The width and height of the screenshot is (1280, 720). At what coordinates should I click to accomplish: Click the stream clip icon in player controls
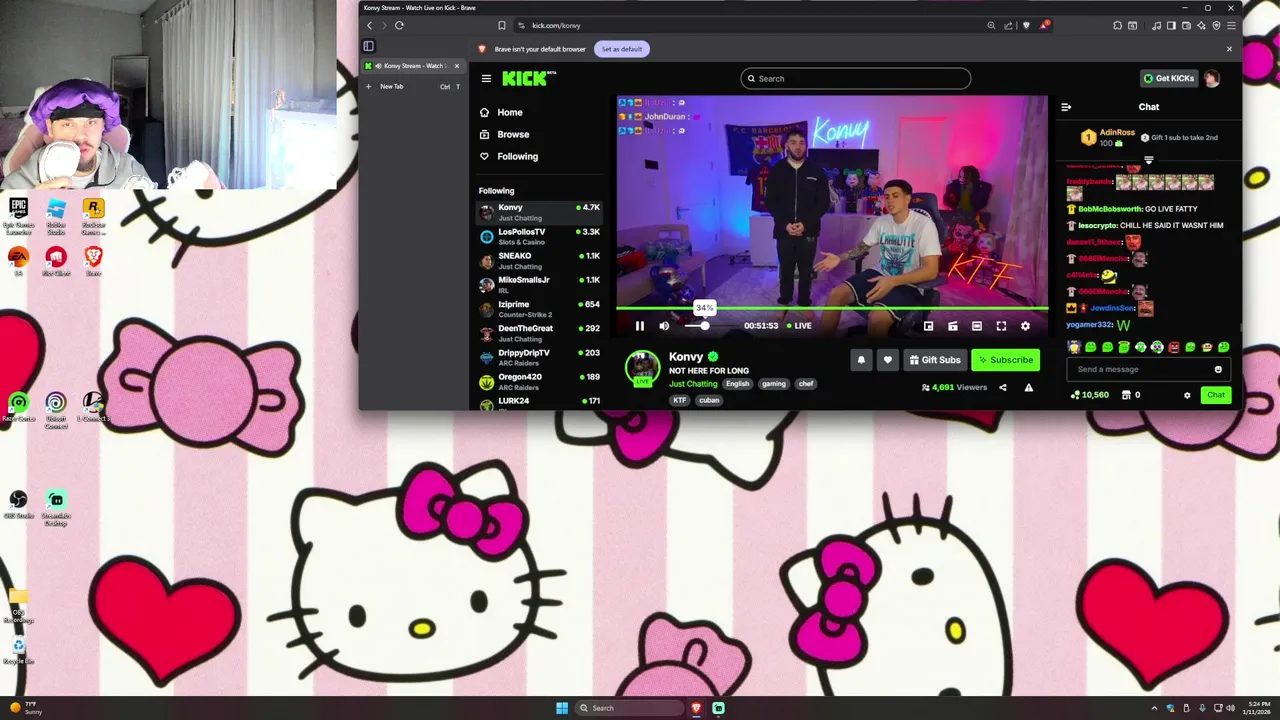953,326
